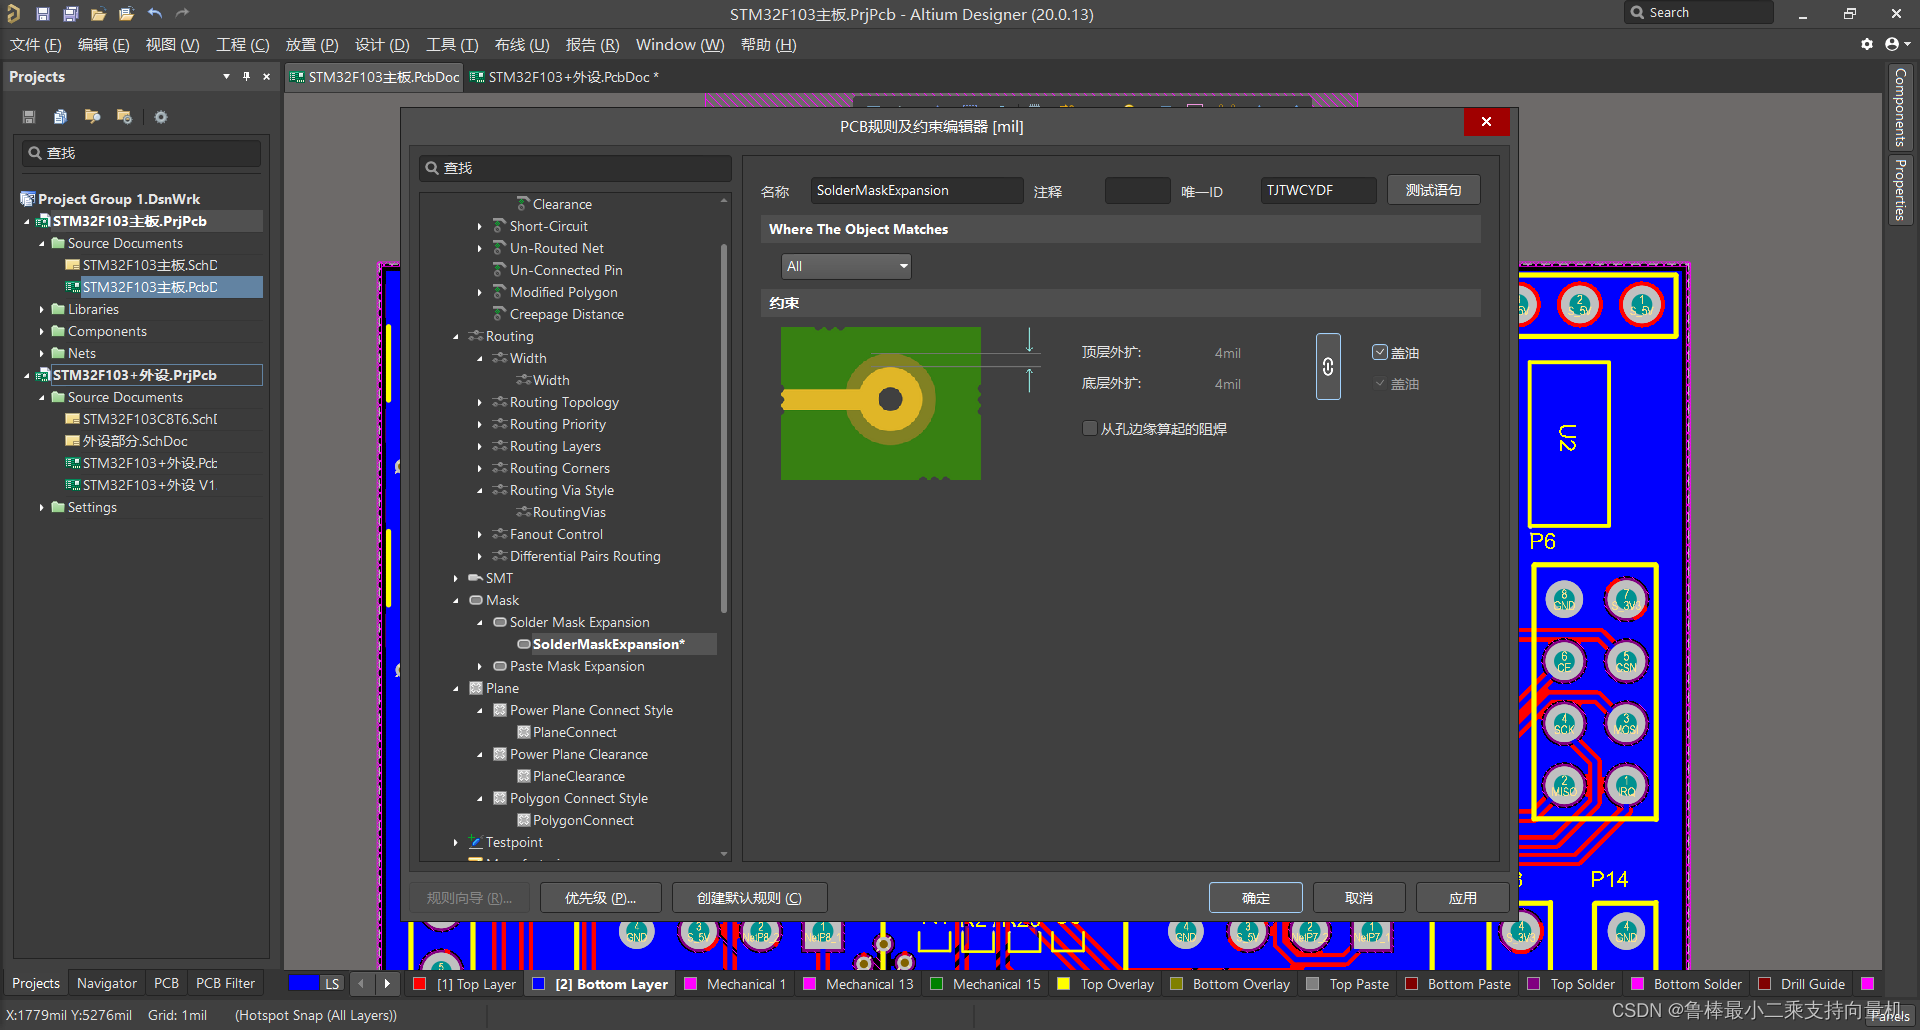Open 布线 (U) menu

[x=522, y=45]
